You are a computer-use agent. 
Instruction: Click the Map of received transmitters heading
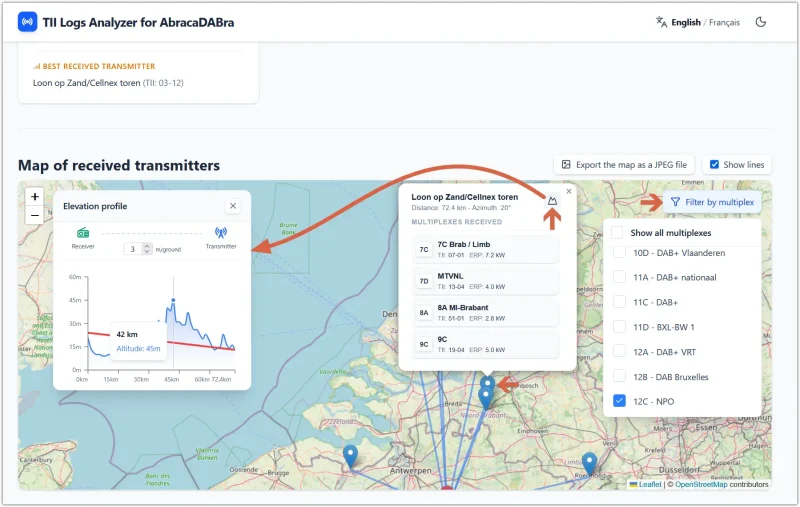119,165
